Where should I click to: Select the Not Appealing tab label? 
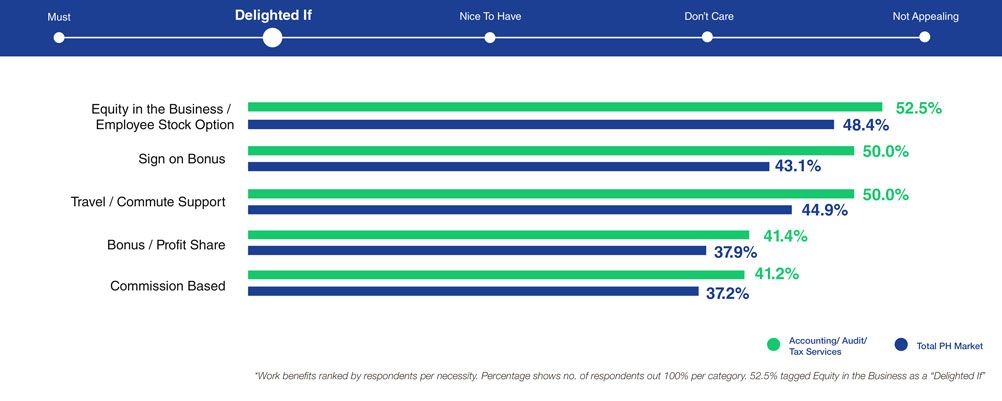tap(924, 16)
